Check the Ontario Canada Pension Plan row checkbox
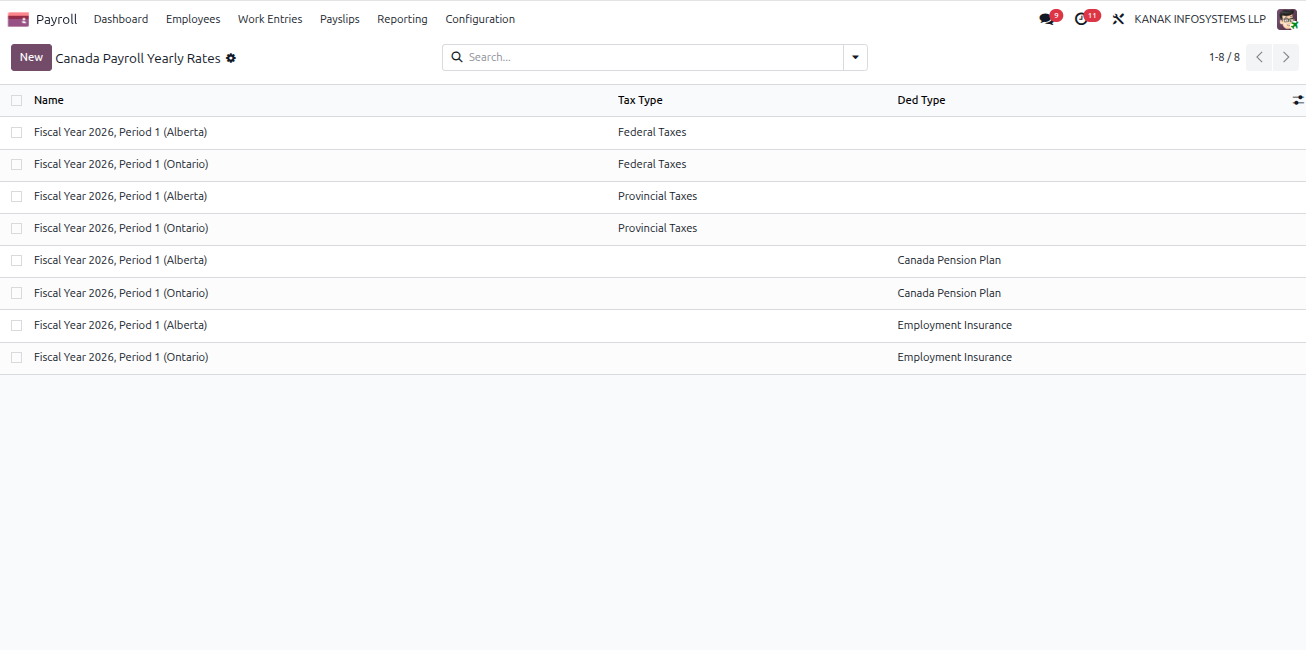This screenshot has width=1306, height=650. pos(16,293)
